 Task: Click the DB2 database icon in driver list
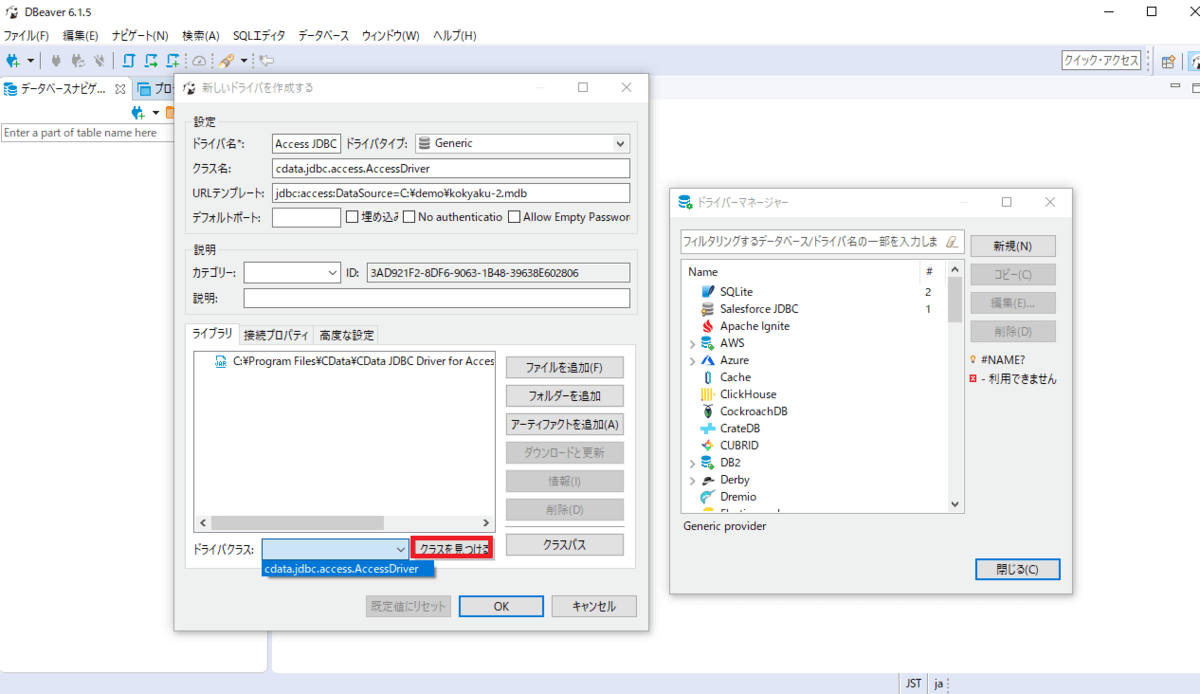(x=708, y=462)
